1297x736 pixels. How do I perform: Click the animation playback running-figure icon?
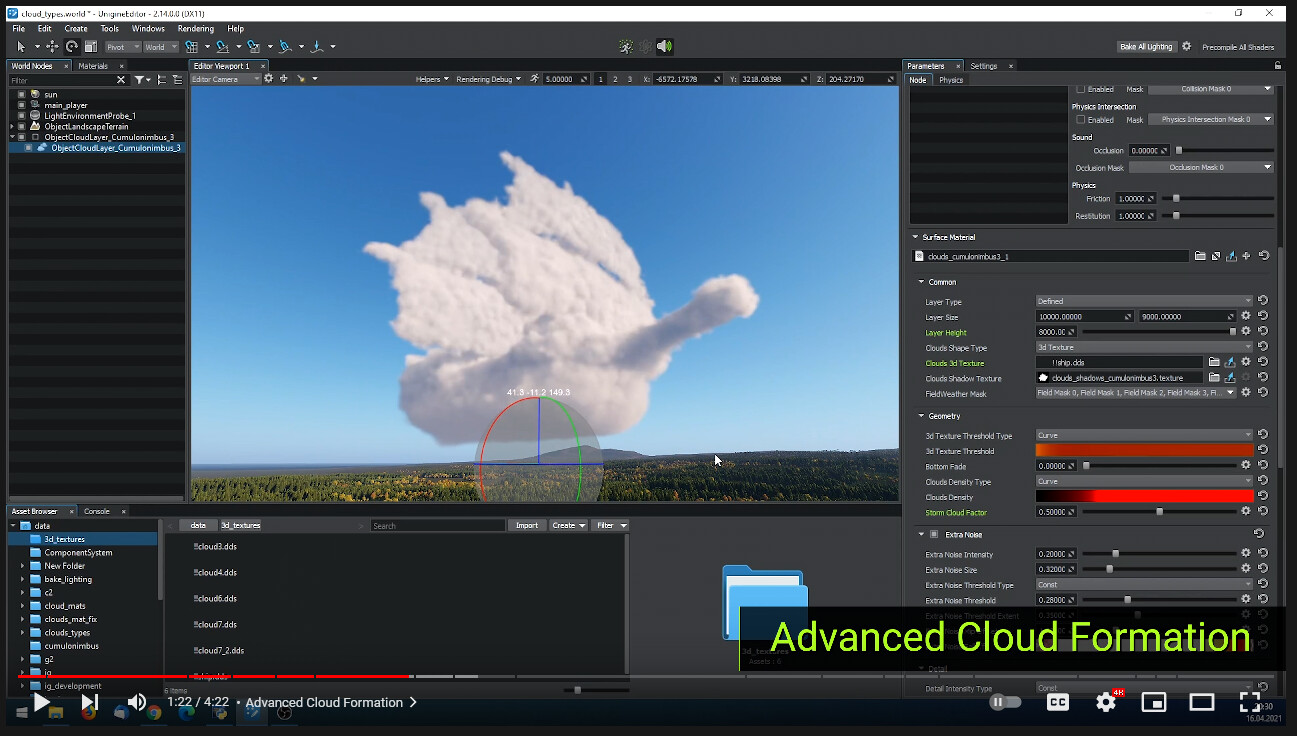626,47
